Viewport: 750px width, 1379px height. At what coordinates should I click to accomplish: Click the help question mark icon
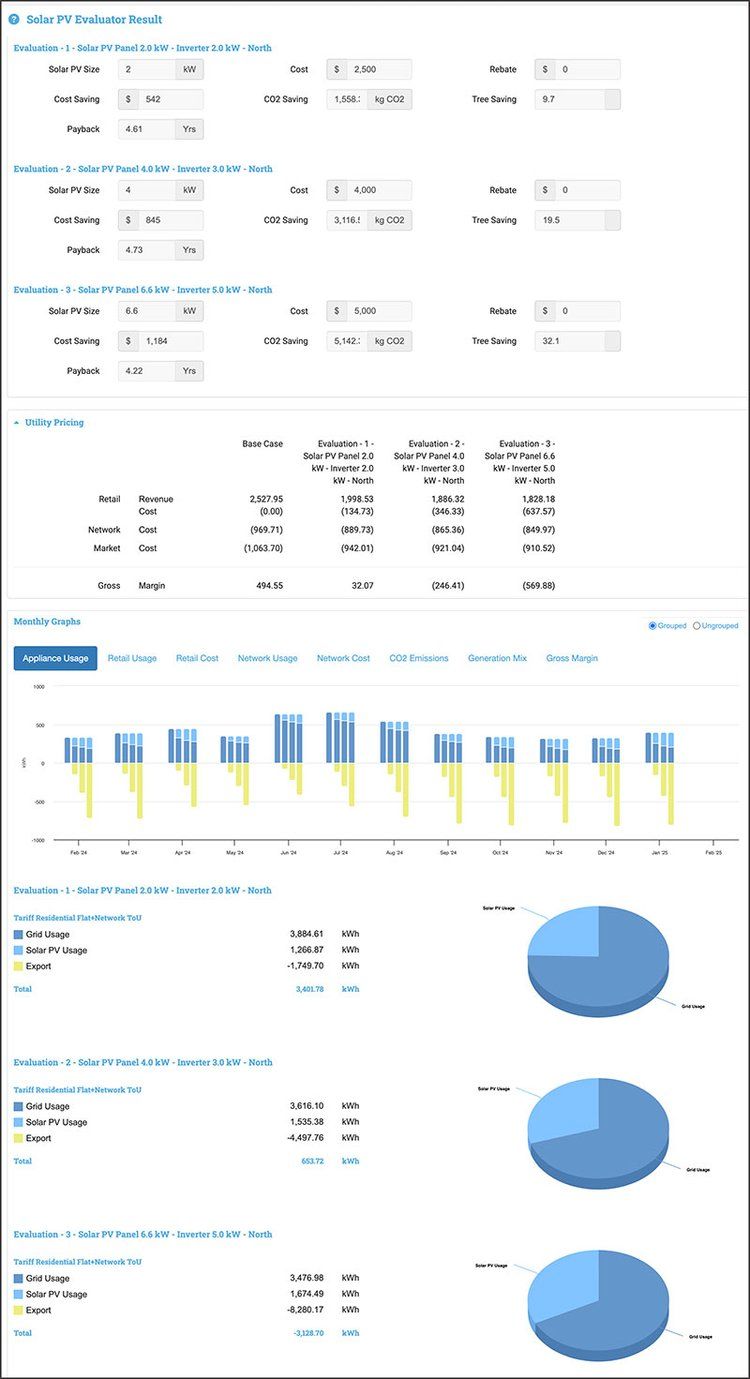point(14,19)
